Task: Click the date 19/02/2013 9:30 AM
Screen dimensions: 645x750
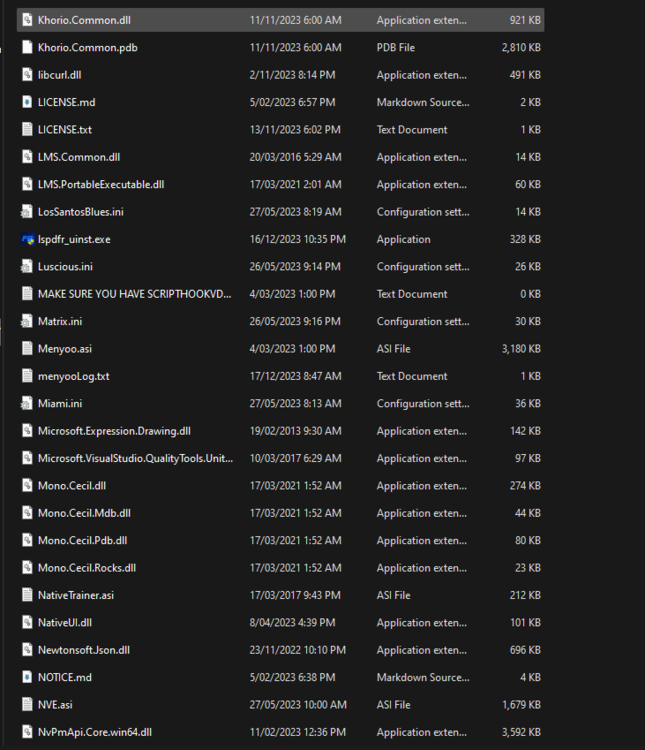Action: pos(295,430)
